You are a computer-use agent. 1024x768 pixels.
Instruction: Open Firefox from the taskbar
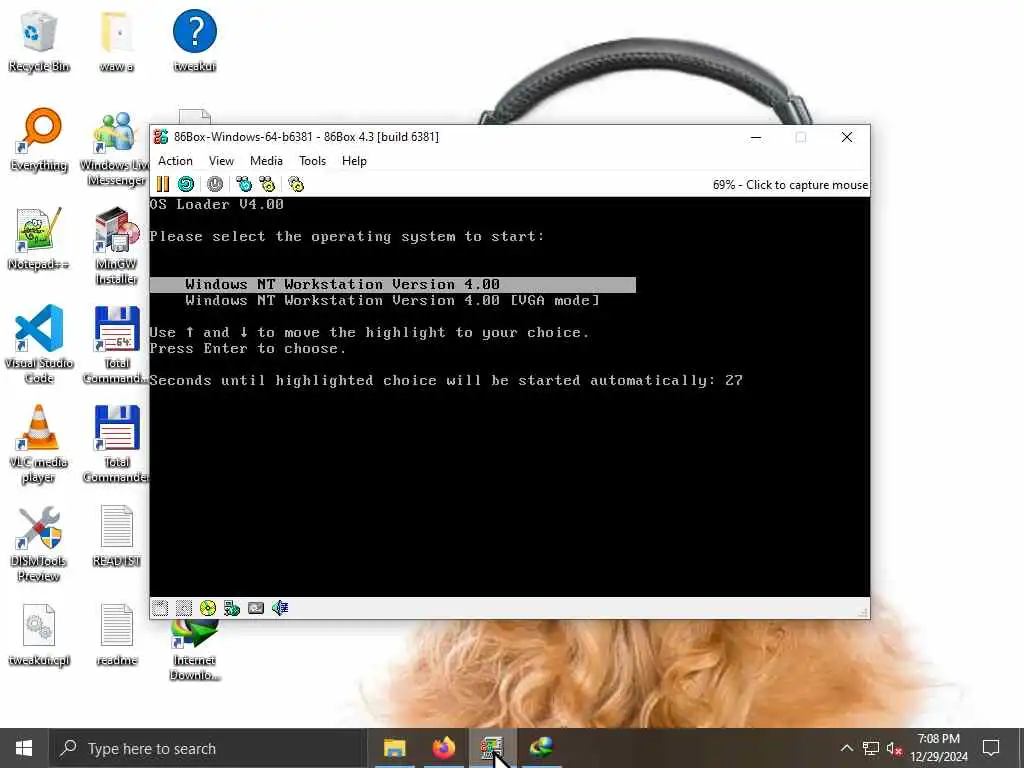(443, 748)
